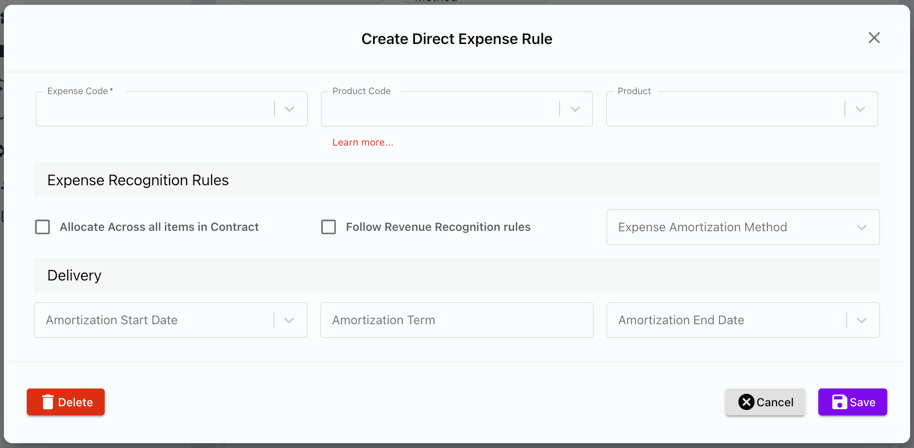Open the Learn more... link
This screenshot has width=914, height=448.
[x=362, y=142]
